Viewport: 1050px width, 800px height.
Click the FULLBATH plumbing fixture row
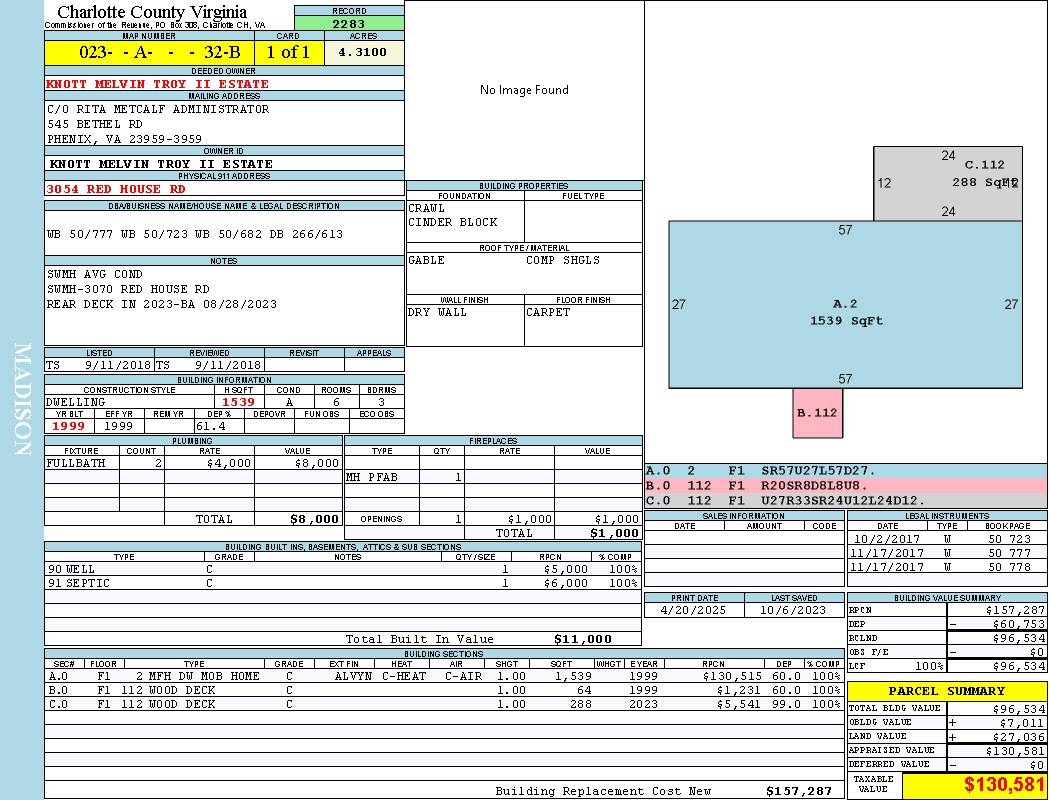pos(193,463)
